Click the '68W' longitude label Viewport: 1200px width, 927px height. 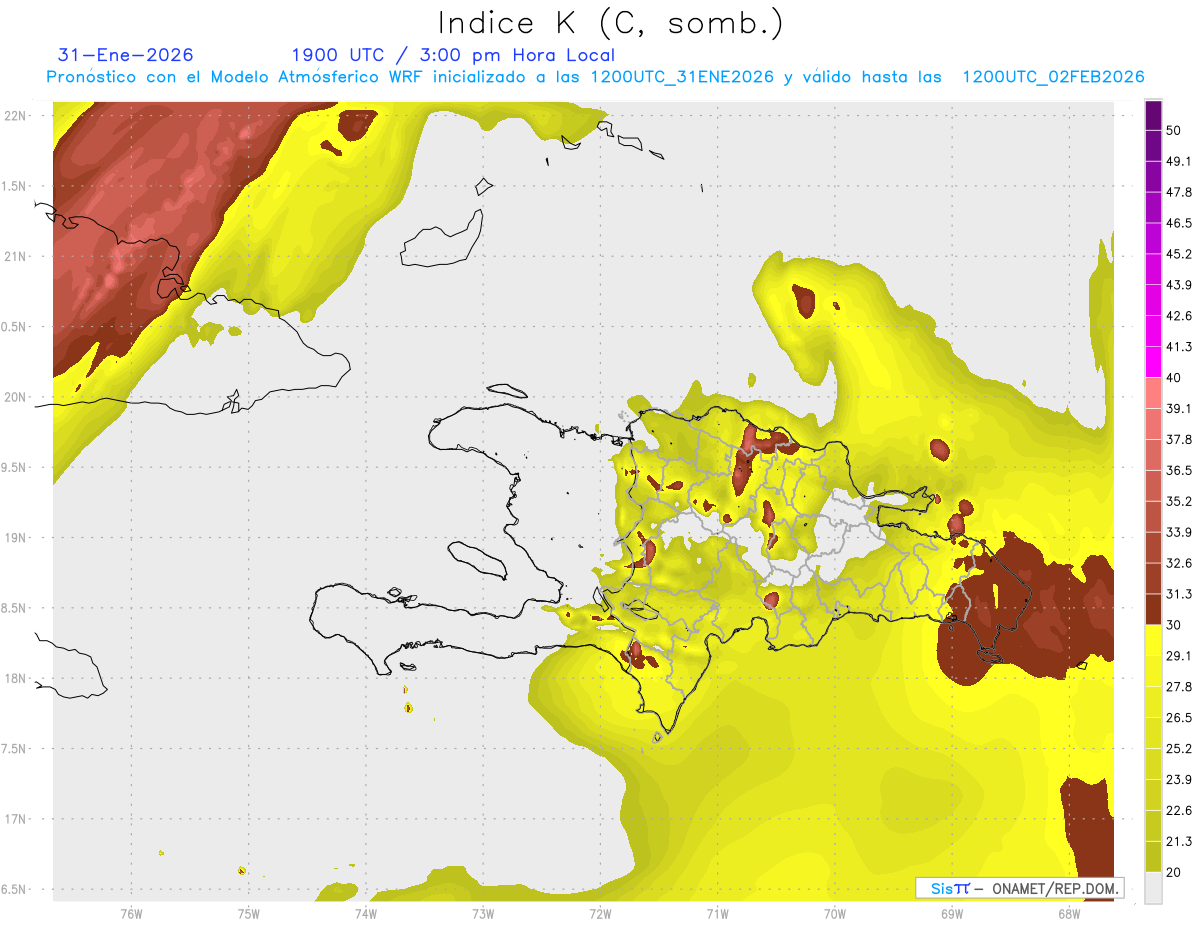tap(1069, 913)
